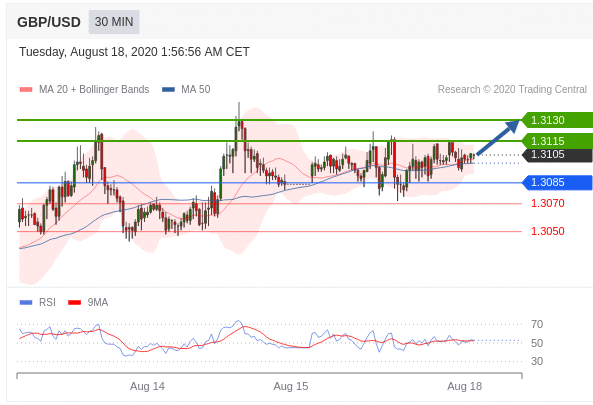Toggle the RSI legend label
593x405 pixels.
point(47,303)
